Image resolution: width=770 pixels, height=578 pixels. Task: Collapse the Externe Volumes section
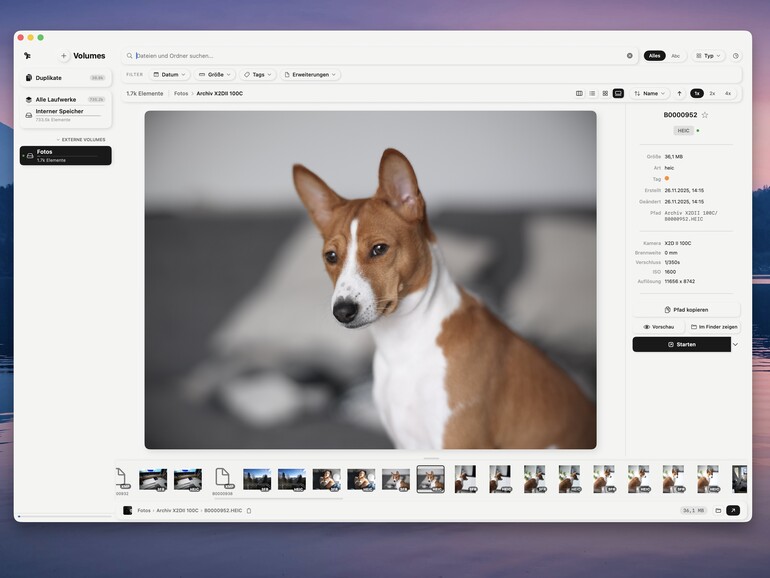coord(81,139)
